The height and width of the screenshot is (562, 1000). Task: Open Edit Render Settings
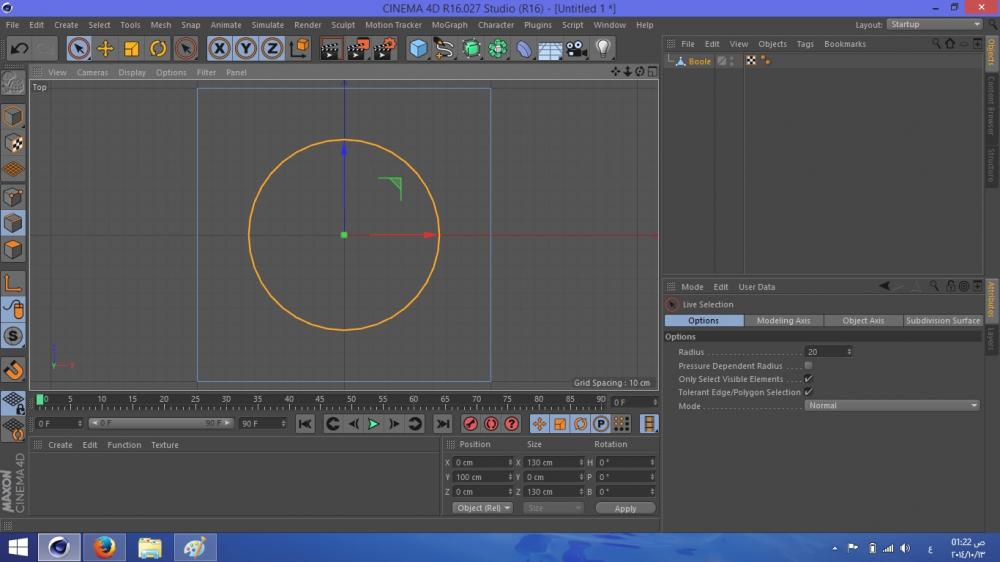pos(384,48)
